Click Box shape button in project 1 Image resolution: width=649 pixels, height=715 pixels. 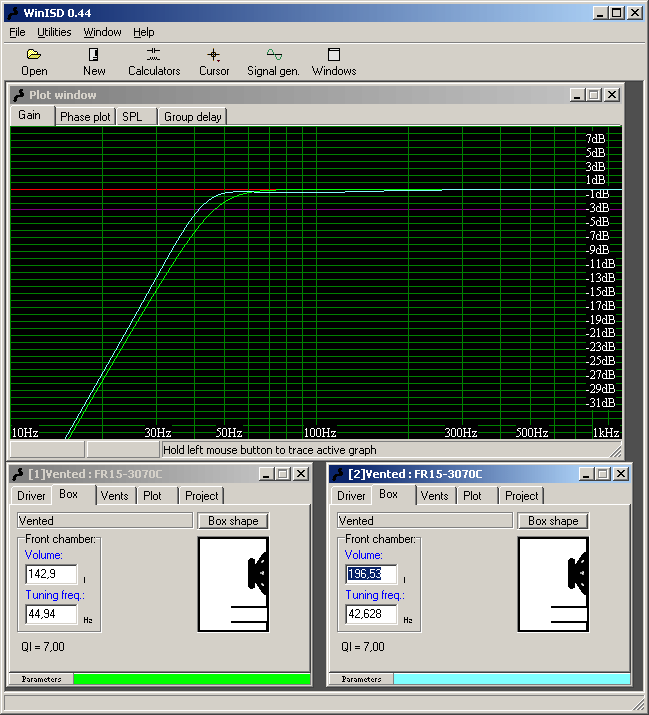pos(233,521)
